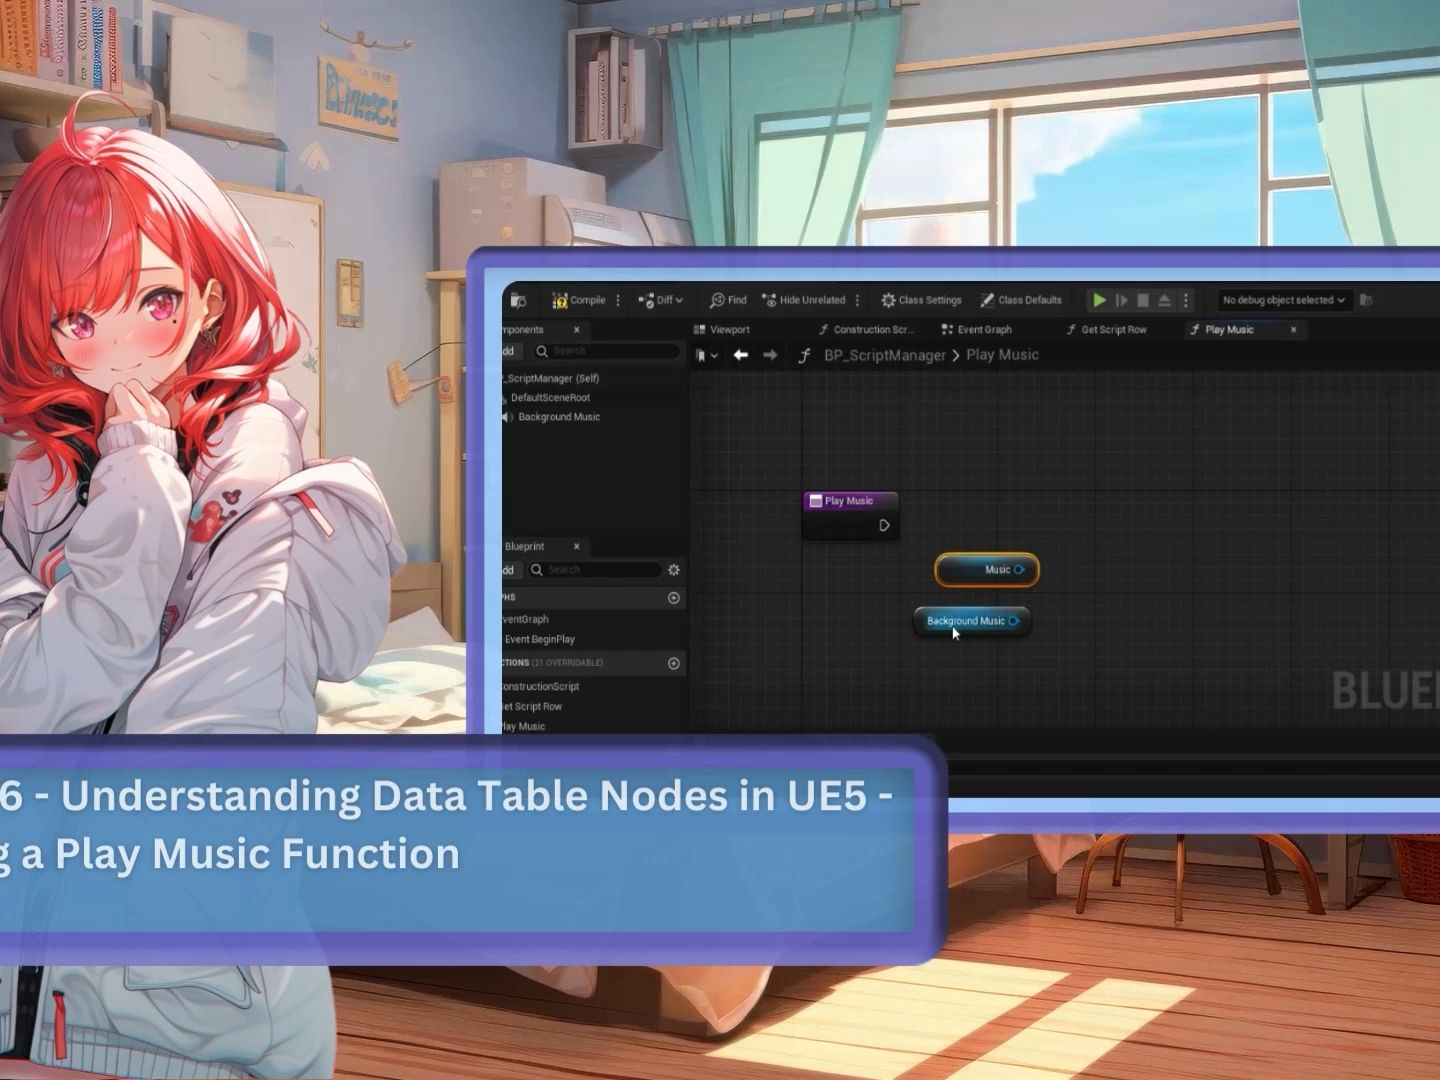Open play options dots beside Eject
The image size is (1440, 1080).
1186,300
